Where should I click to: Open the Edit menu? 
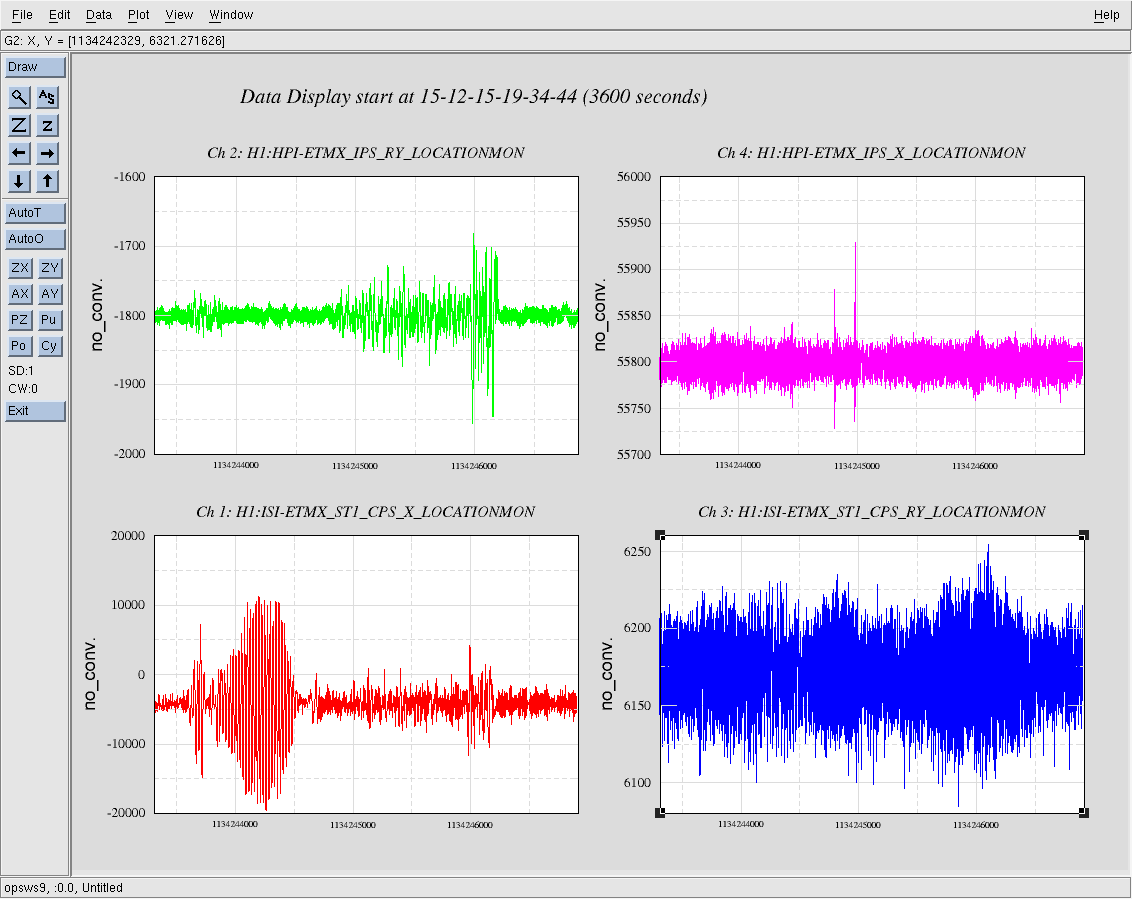59,14
